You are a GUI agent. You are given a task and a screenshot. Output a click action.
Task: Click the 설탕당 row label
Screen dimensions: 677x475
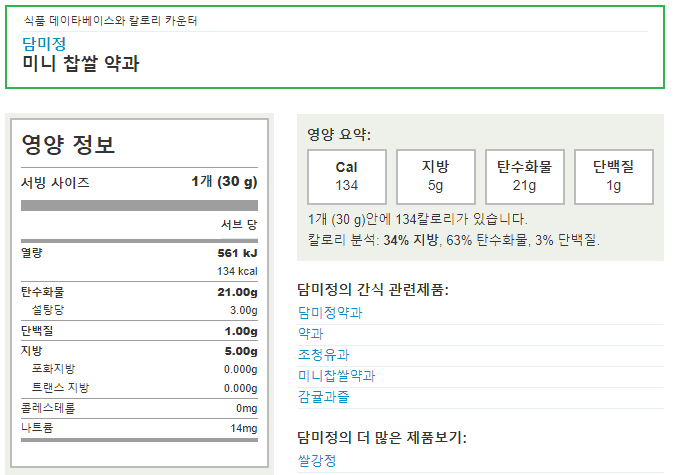tap(47, 310)
